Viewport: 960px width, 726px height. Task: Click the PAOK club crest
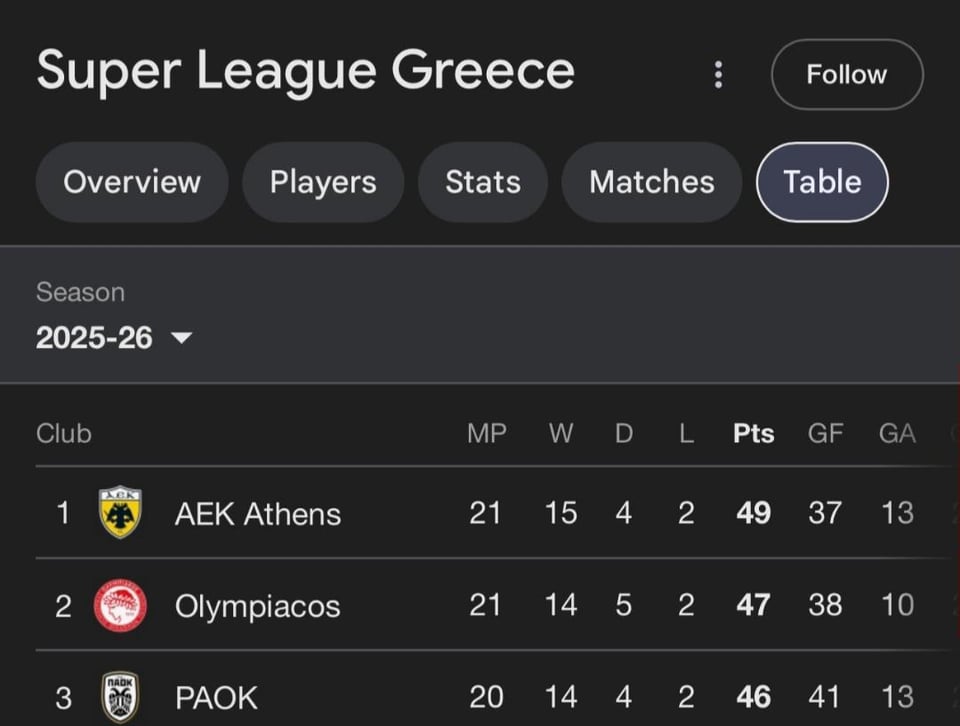(x=121, y=697)
